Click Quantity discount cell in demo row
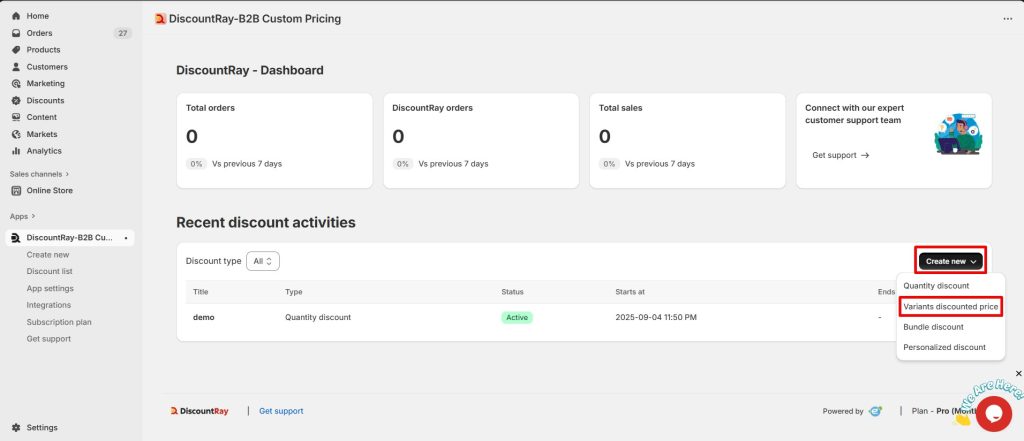Image resolution: width=1024 pixels, height=441 pixels. click(x=318, y=318)
